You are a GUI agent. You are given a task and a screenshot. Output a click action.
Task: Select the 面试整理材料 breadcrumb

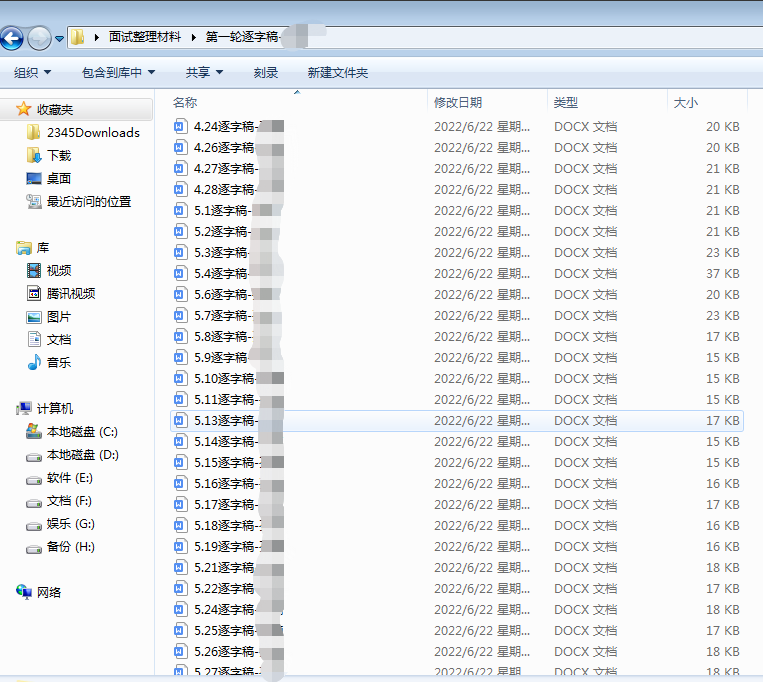[145, 37]
